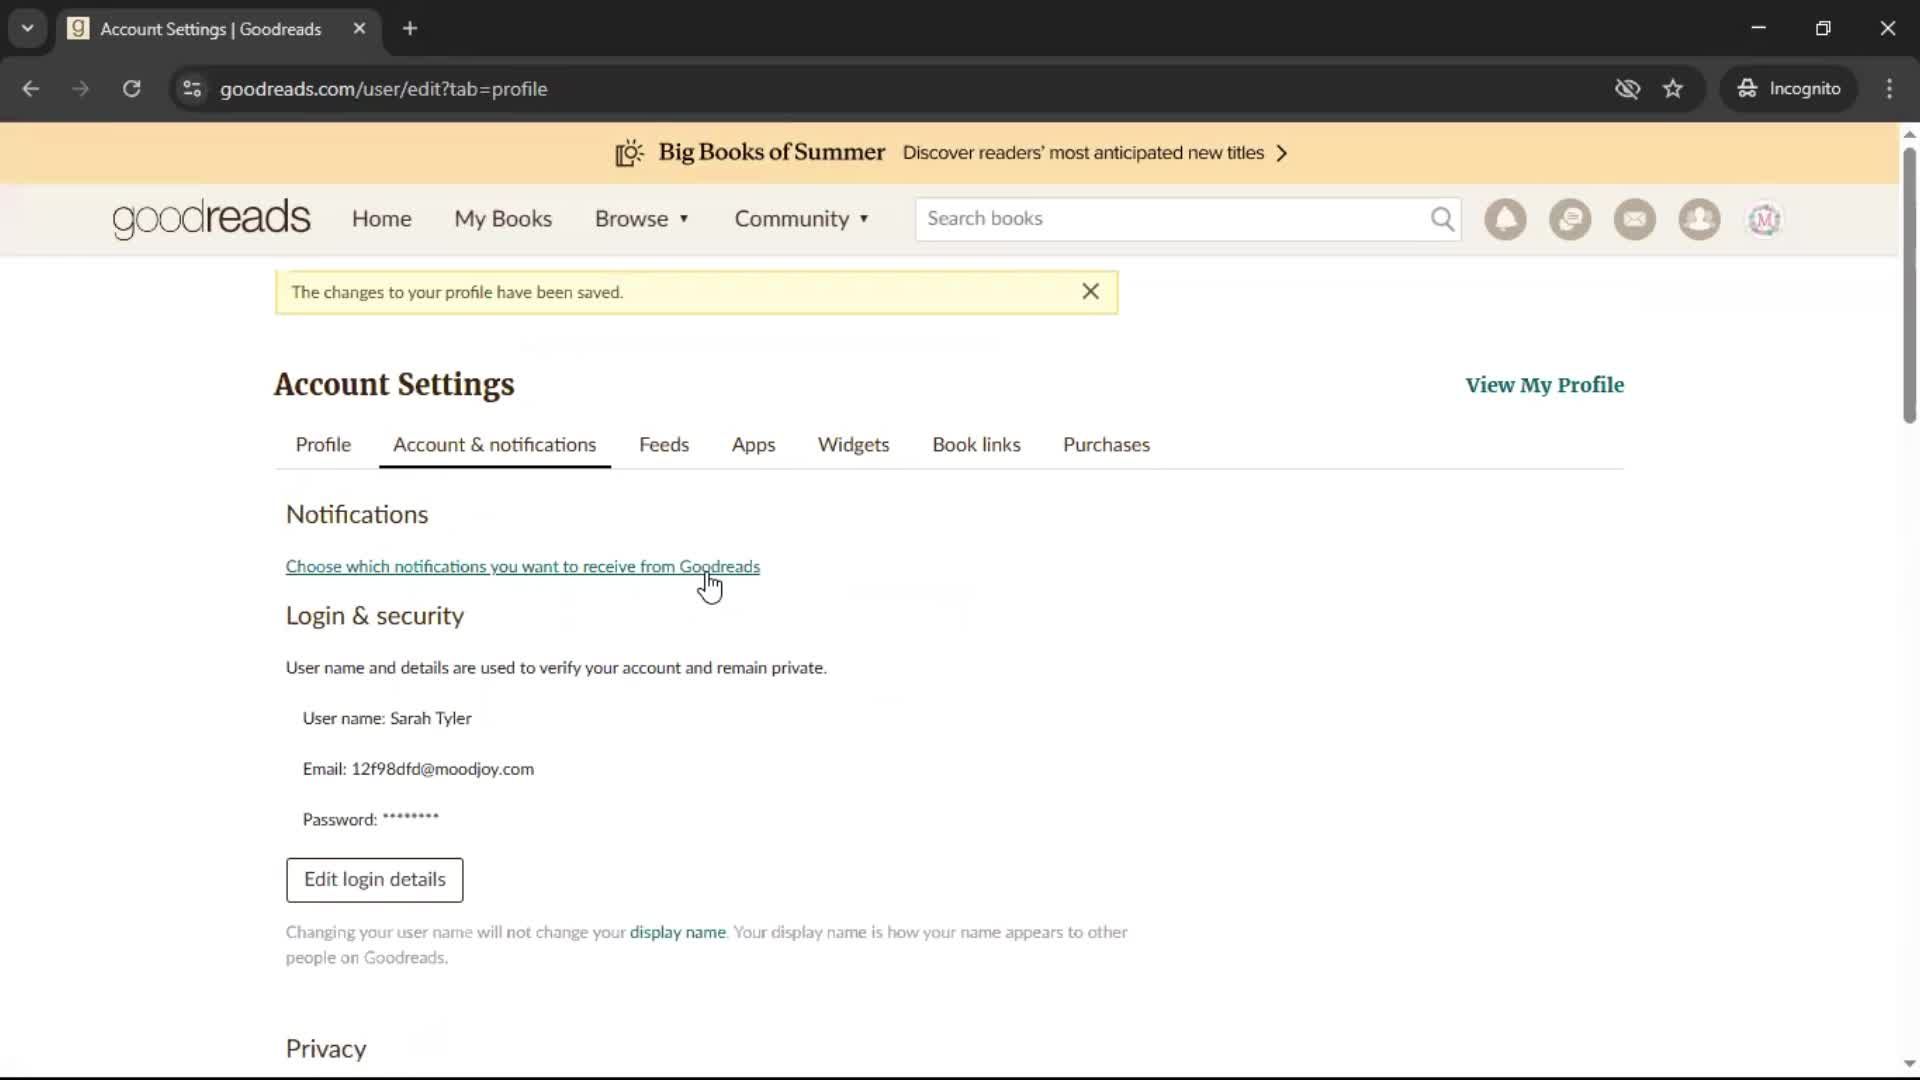Click the Big Books of Summer title
Screen dimensions: 1920x1080
[x=771, y=152]
